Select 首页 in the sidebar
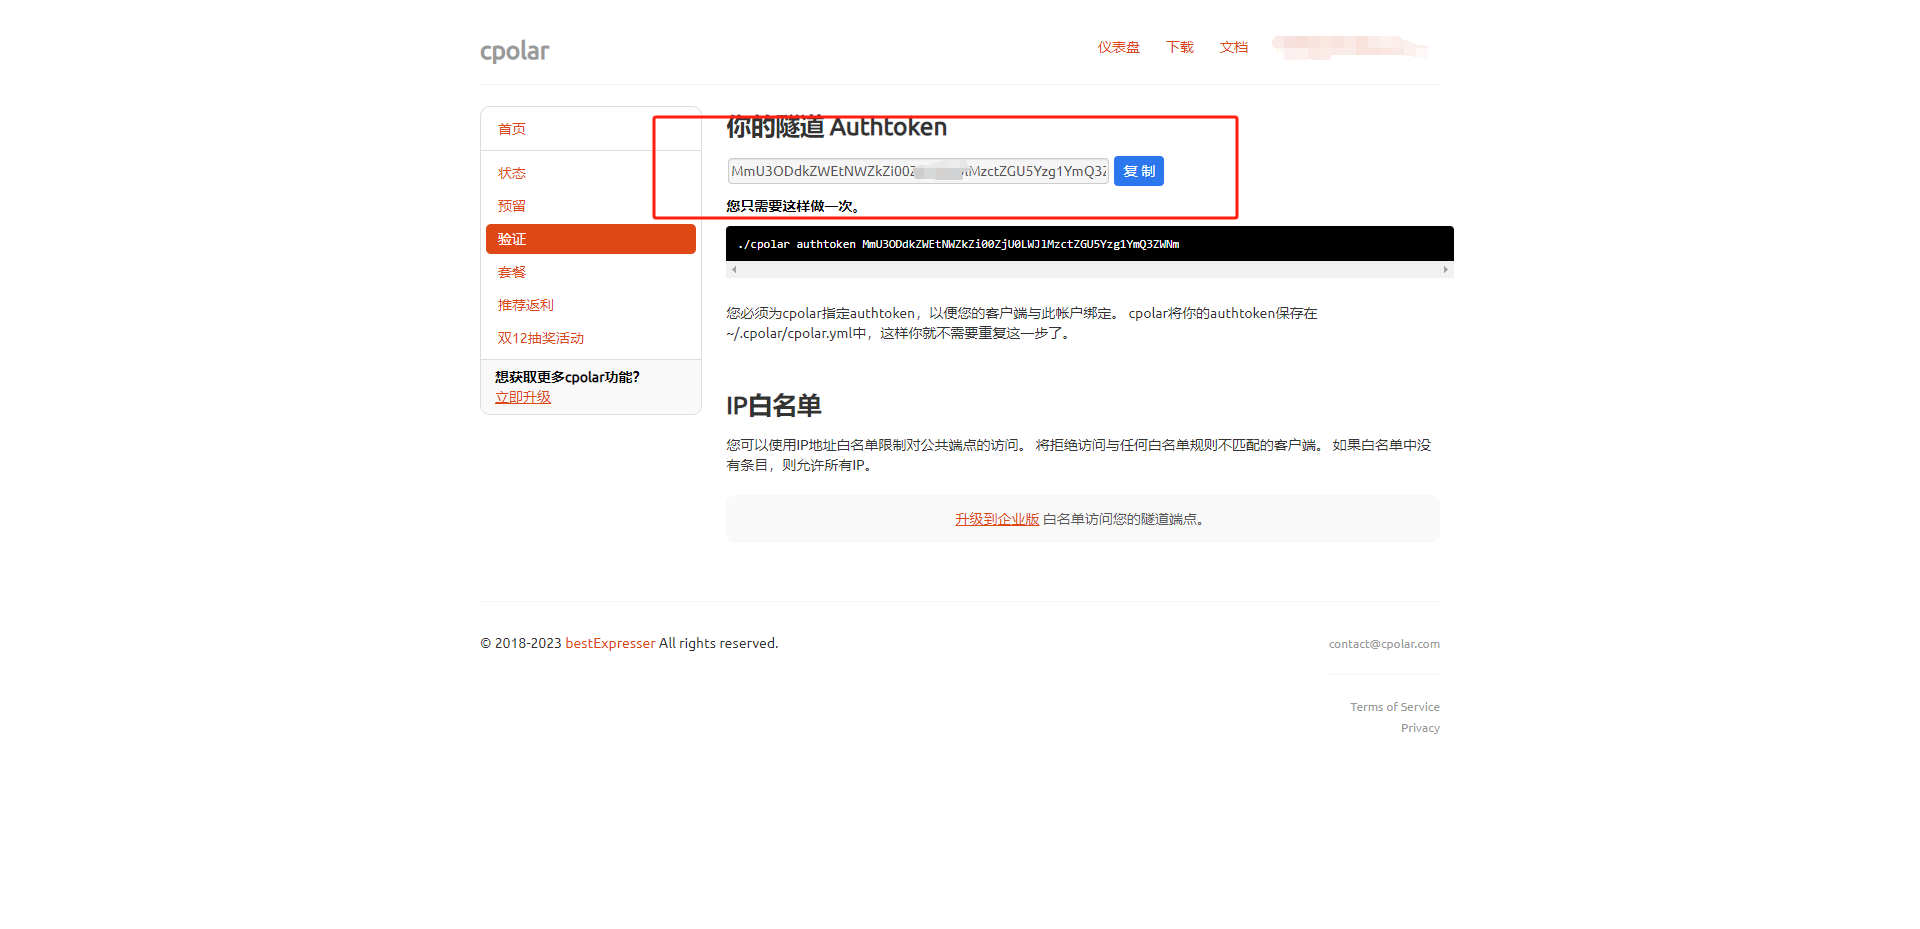 (511, 128)
